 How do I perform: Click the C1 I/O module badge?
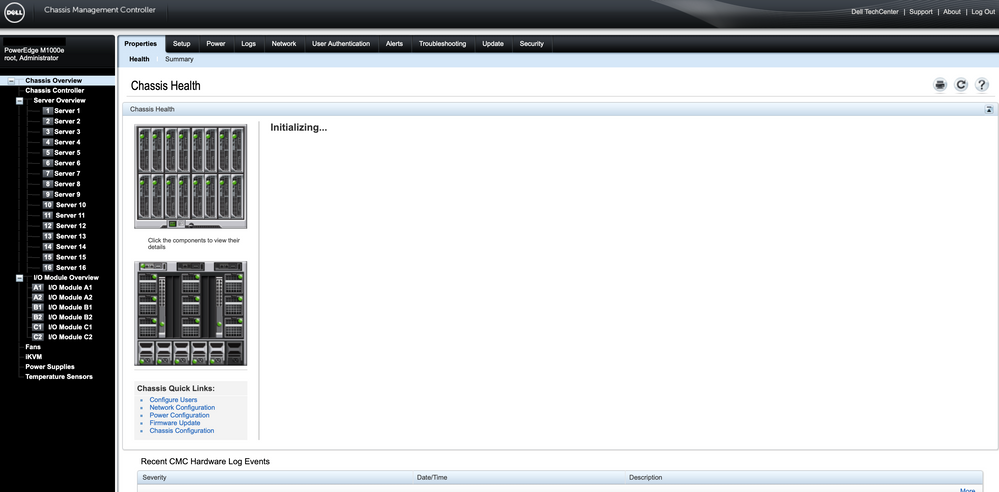tap(38, 327)
